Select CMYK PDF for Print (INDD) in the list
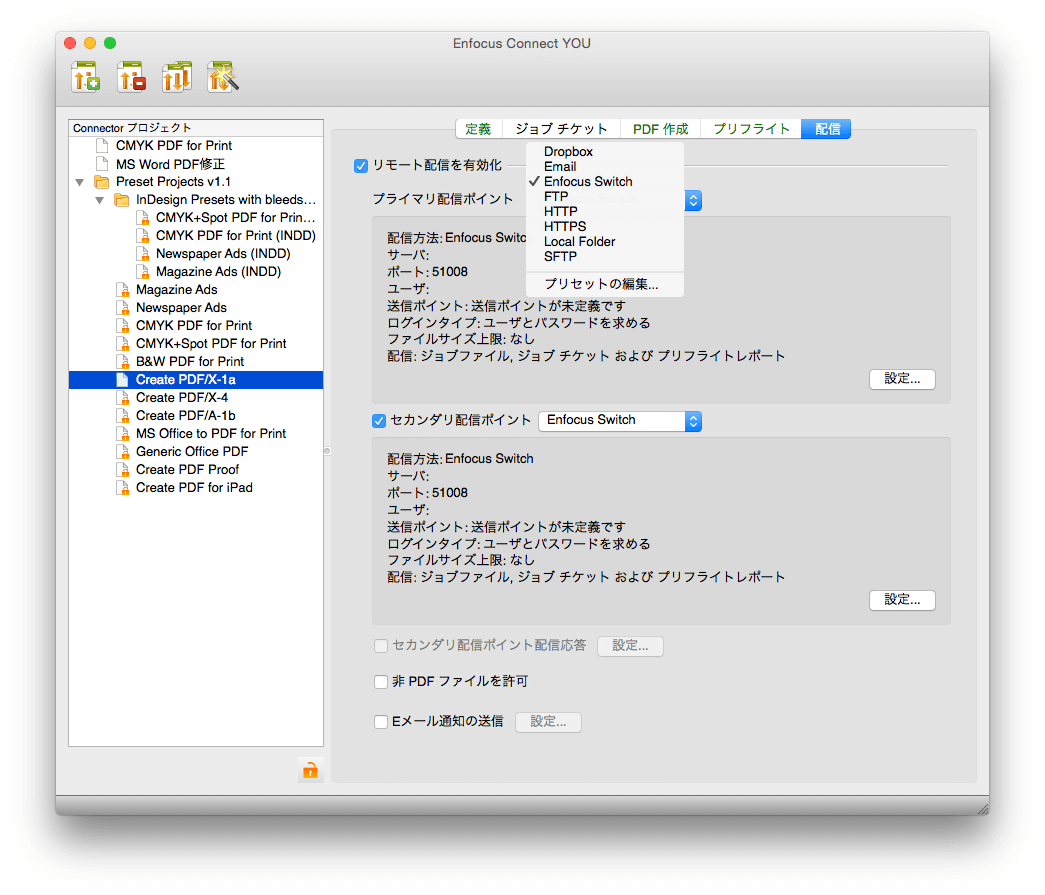This screenshot has height=895, width=1045. [x=196, y=236]
